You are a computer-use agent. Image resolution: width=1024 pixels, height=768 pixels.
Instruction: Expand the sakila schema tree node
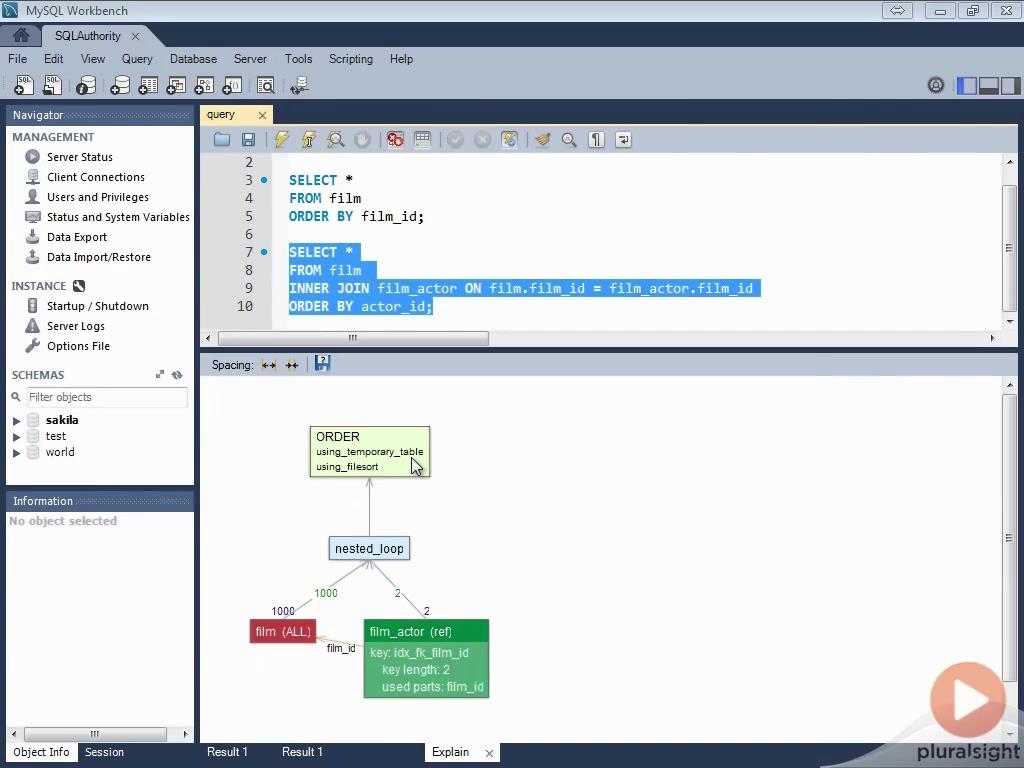coord(17,421)
